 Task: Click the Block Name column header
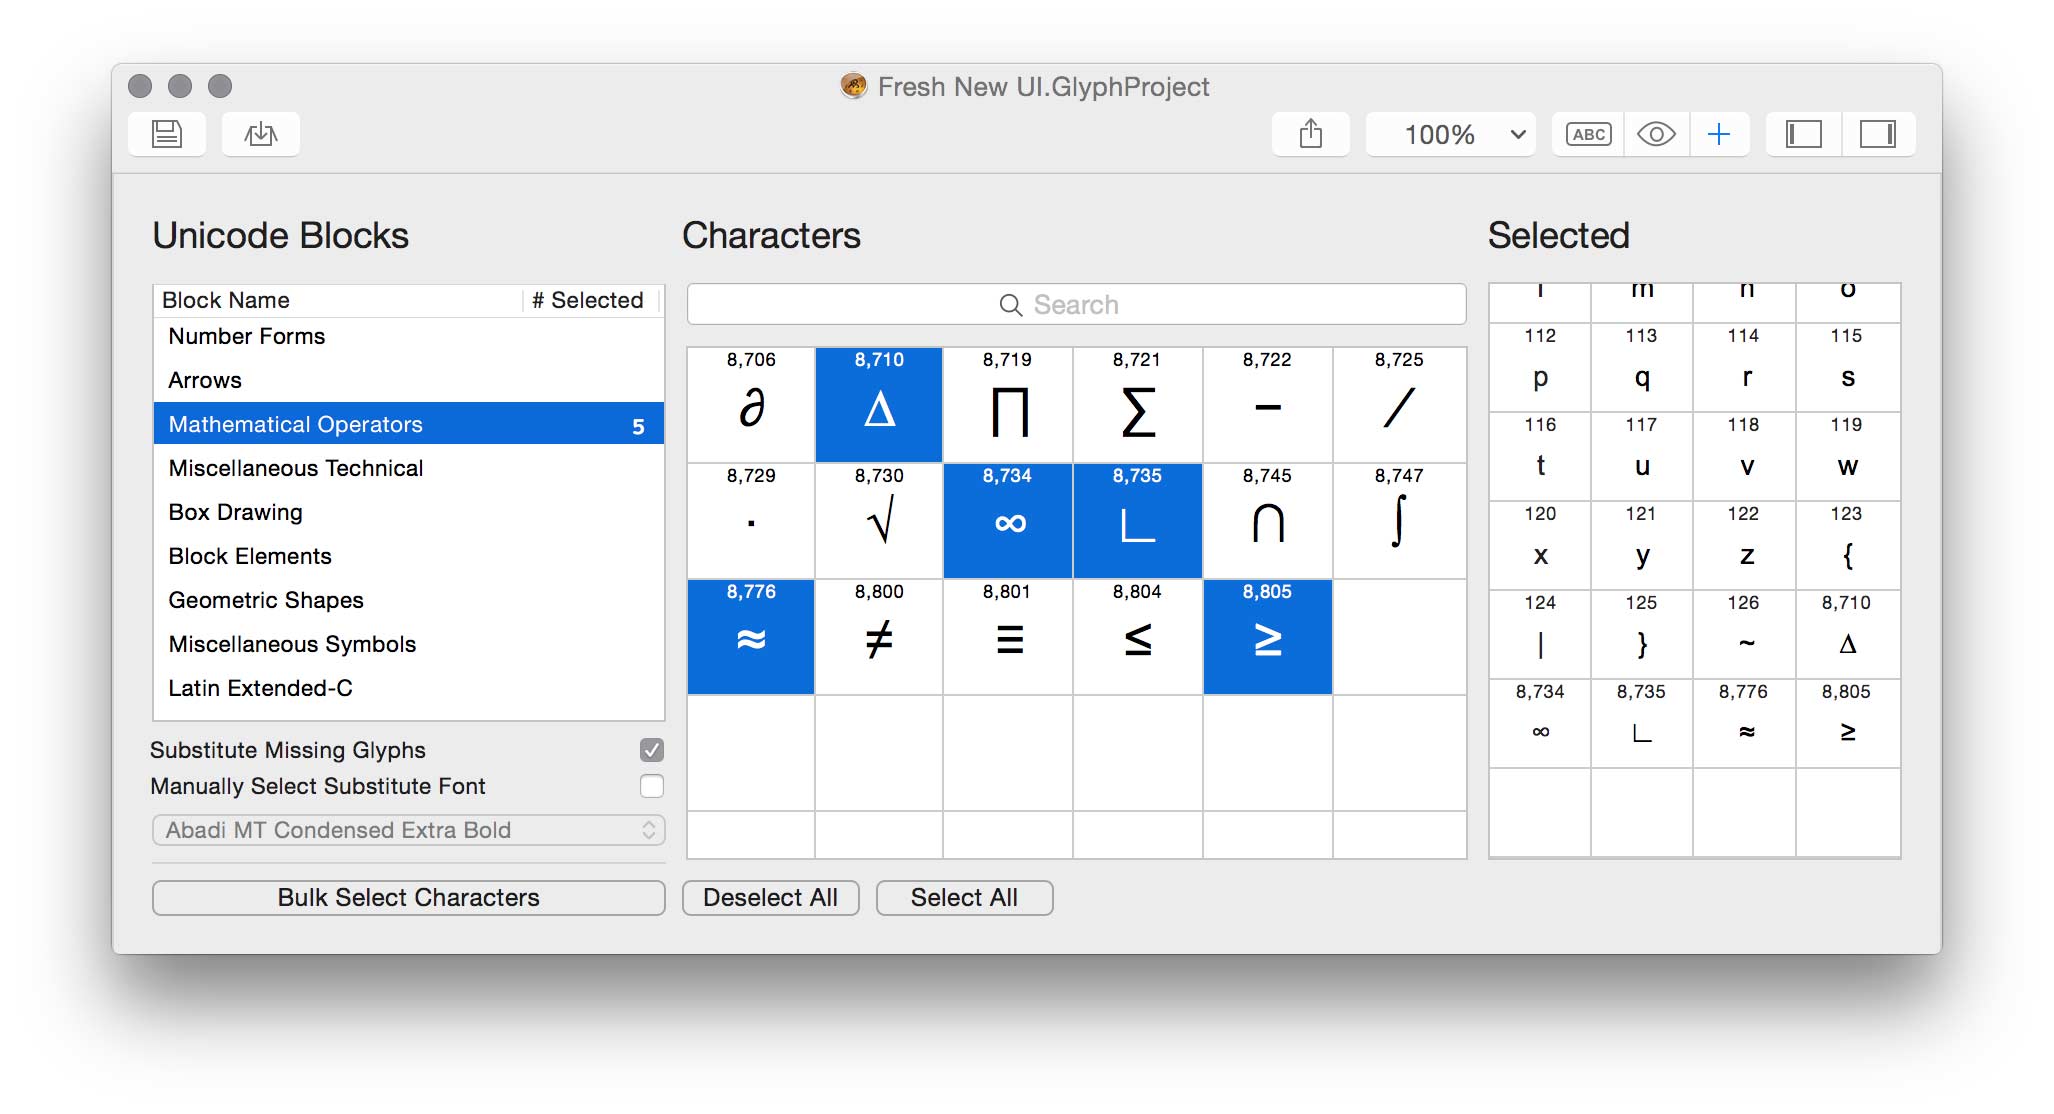click(338, 300)
